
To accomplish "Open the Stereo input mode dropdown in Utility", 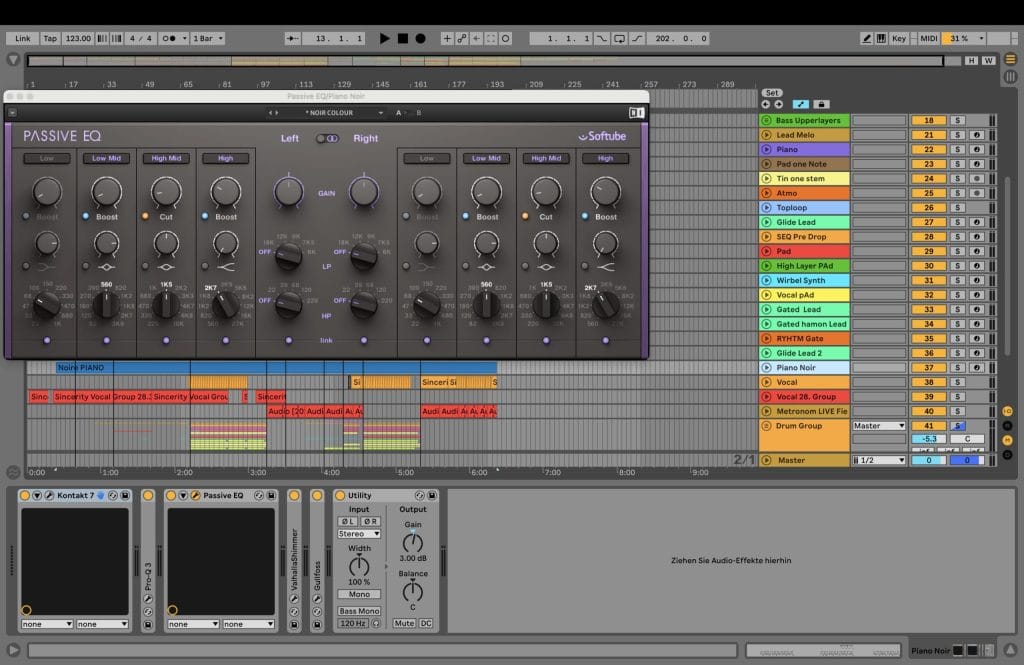I will 359,534.
